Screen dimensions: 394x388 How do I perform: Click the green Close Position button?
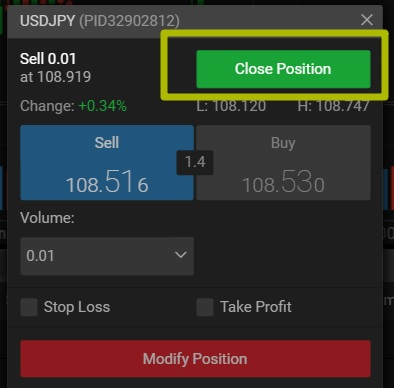pyautogui.click(x=283, y=69)
